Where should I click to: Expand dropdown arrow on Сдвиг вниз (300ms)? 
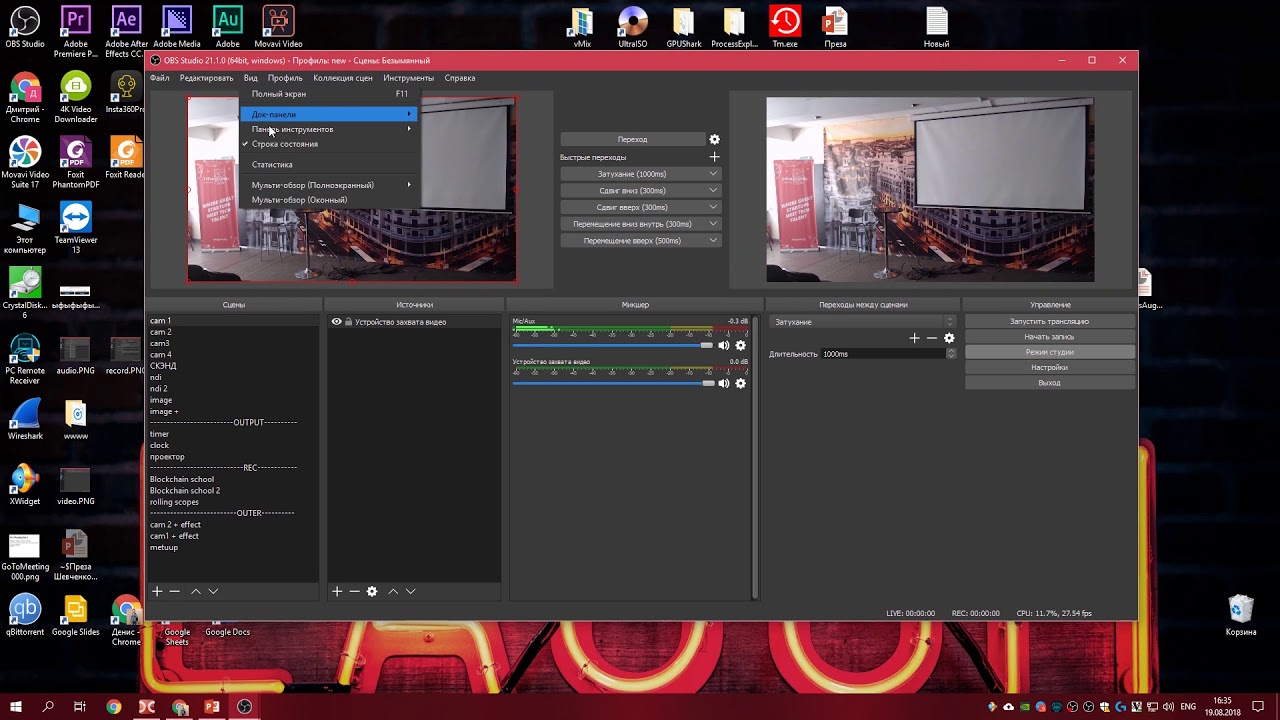(713, 190)
